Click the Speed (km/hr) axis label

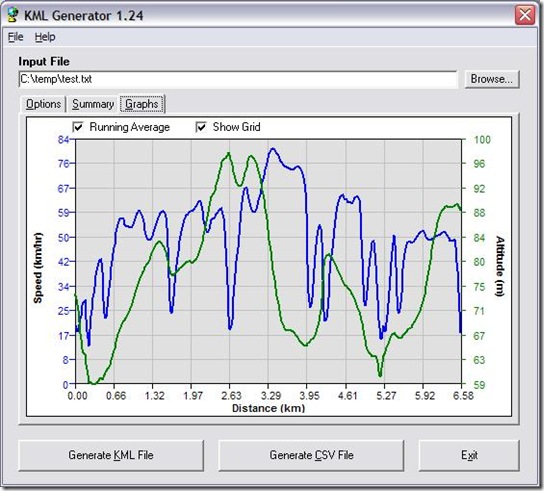(38, 268)
